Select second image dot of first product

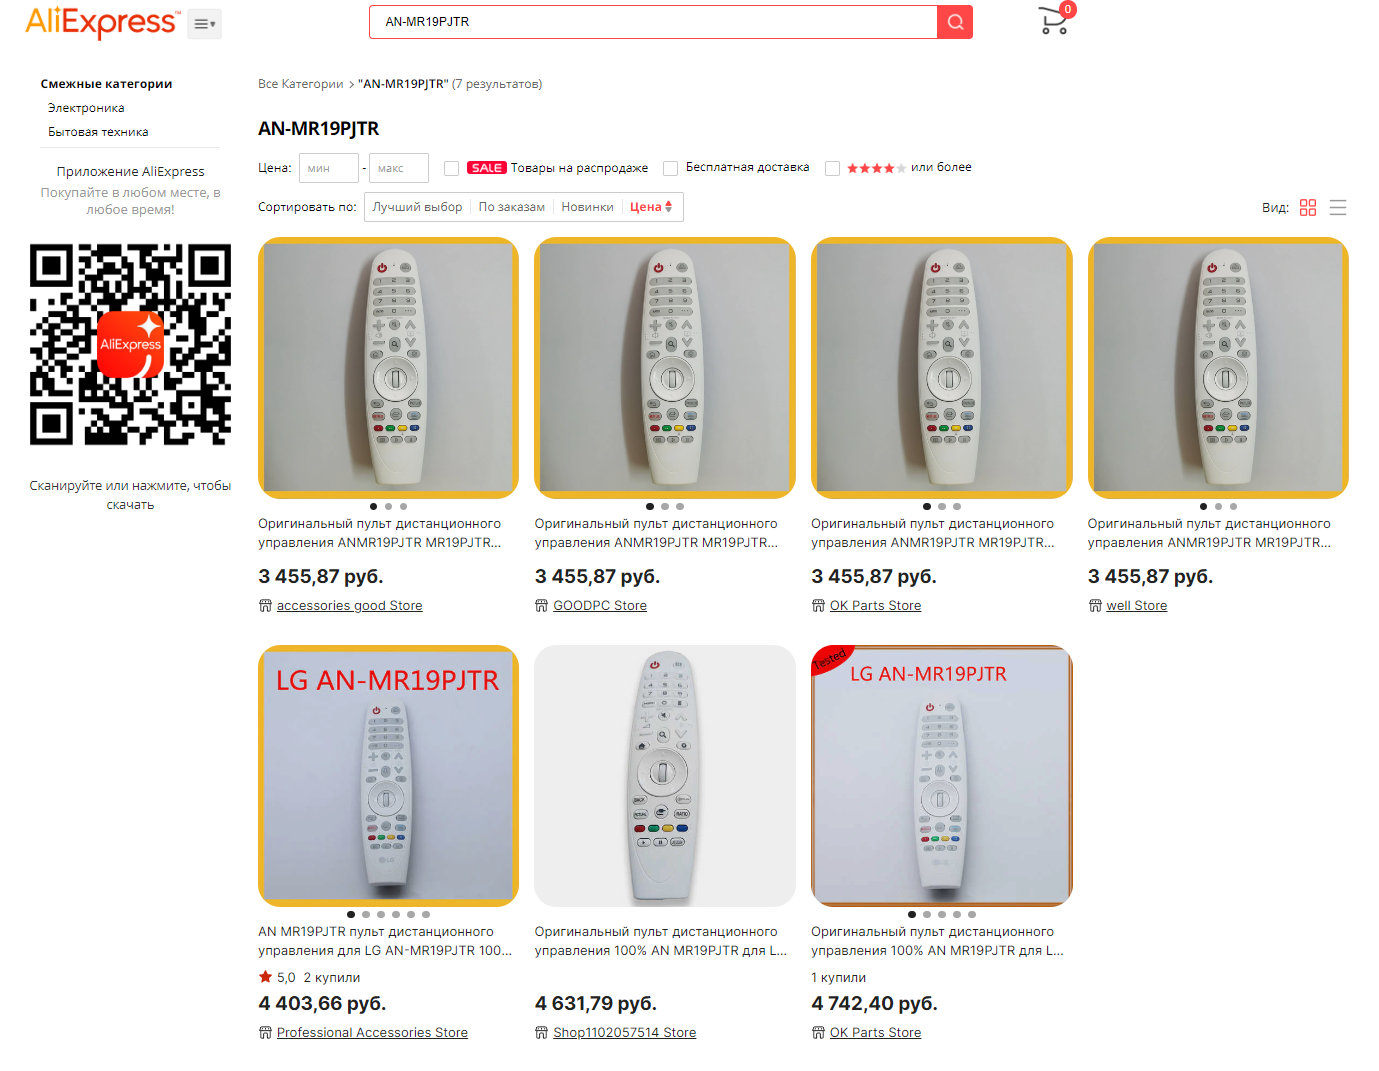388,506
